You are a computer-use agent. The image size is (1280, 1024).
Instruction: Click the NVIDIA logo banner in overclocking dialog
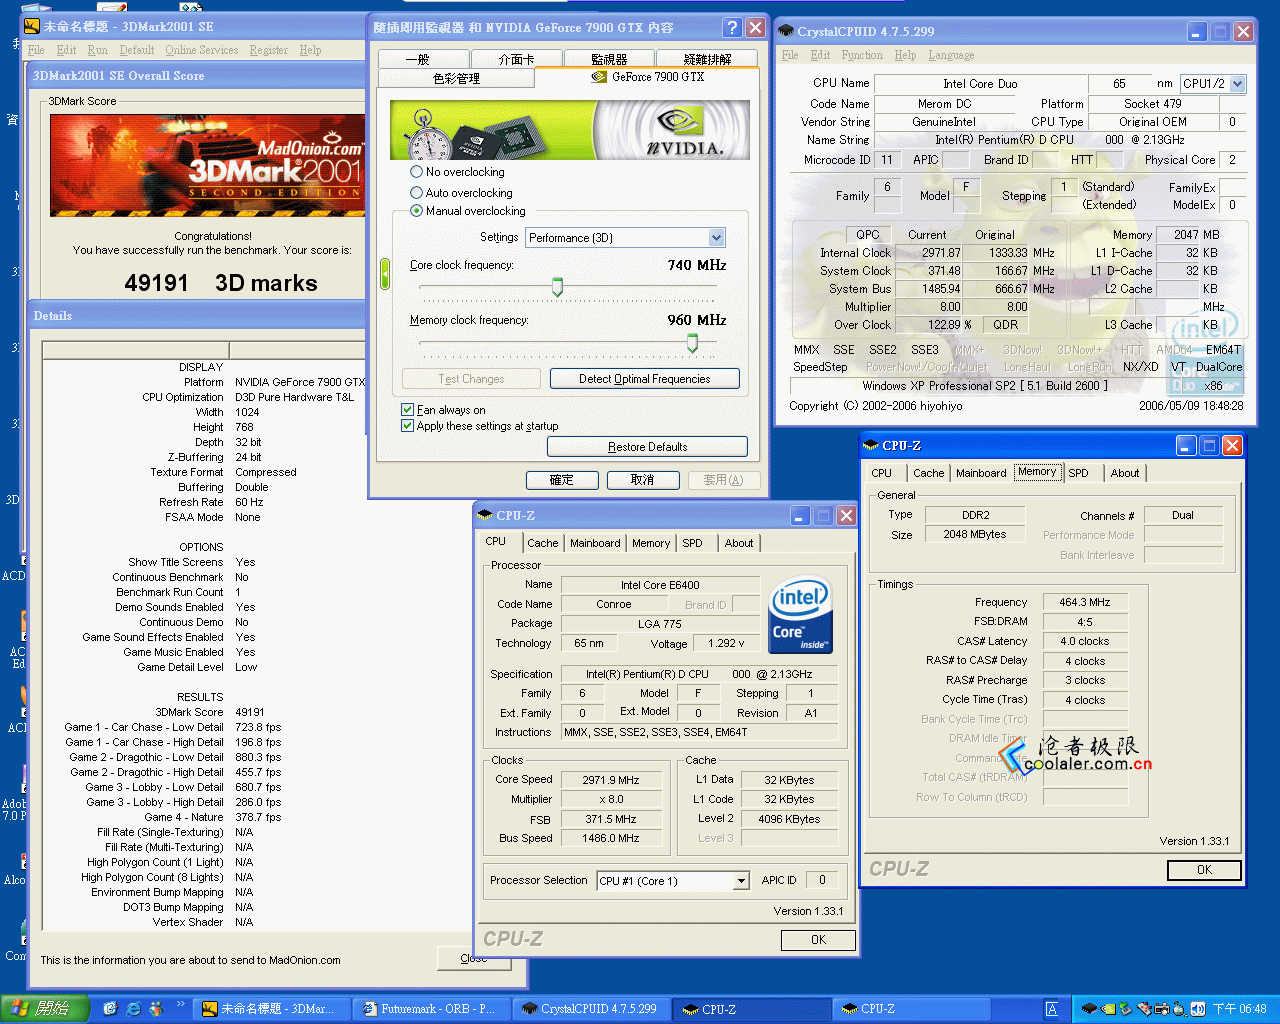click(x=570, y=130)
